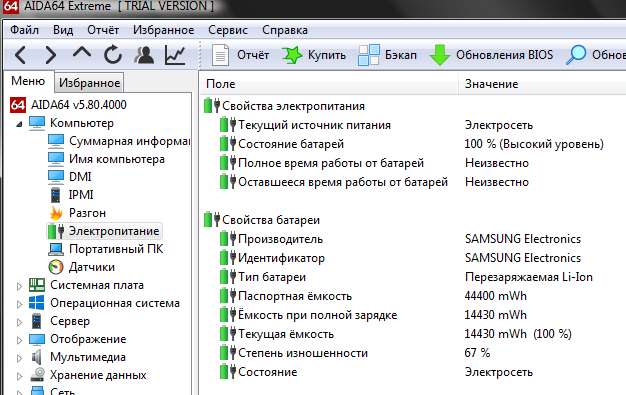Click the 44400 mWh value
The width and height of the screenshot is (626, 395).
pos(495,296)
